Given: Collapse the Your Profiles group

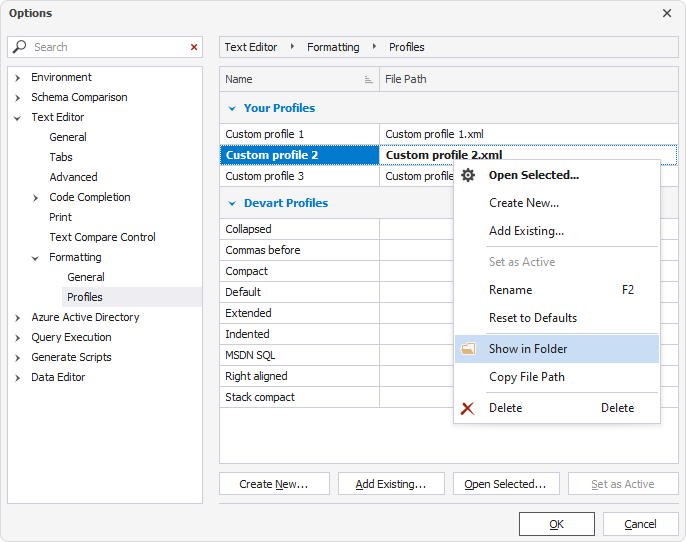Looking at the screenshot, I should [232, 108].
